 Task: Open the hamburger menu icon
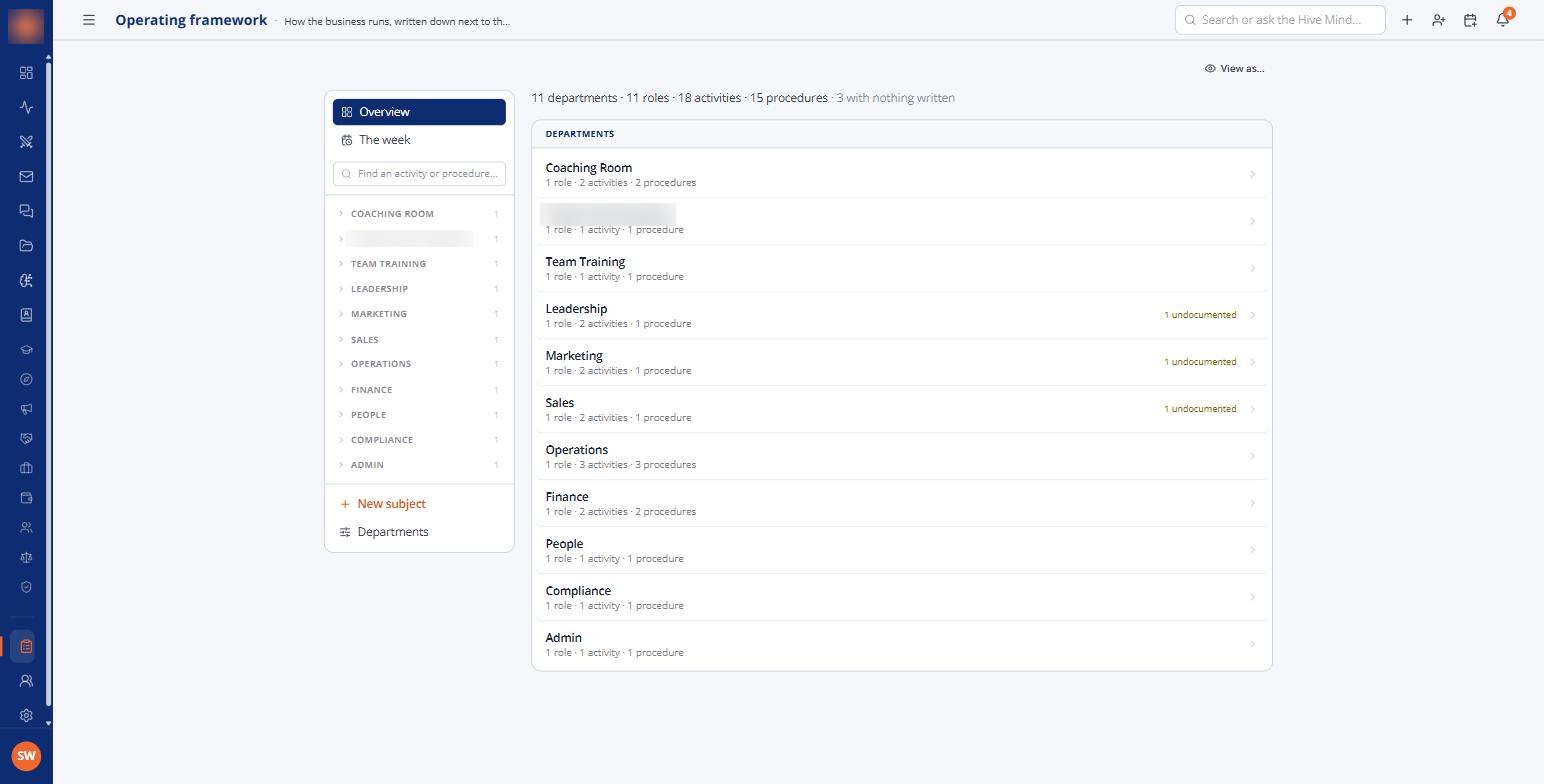[89, 20]
